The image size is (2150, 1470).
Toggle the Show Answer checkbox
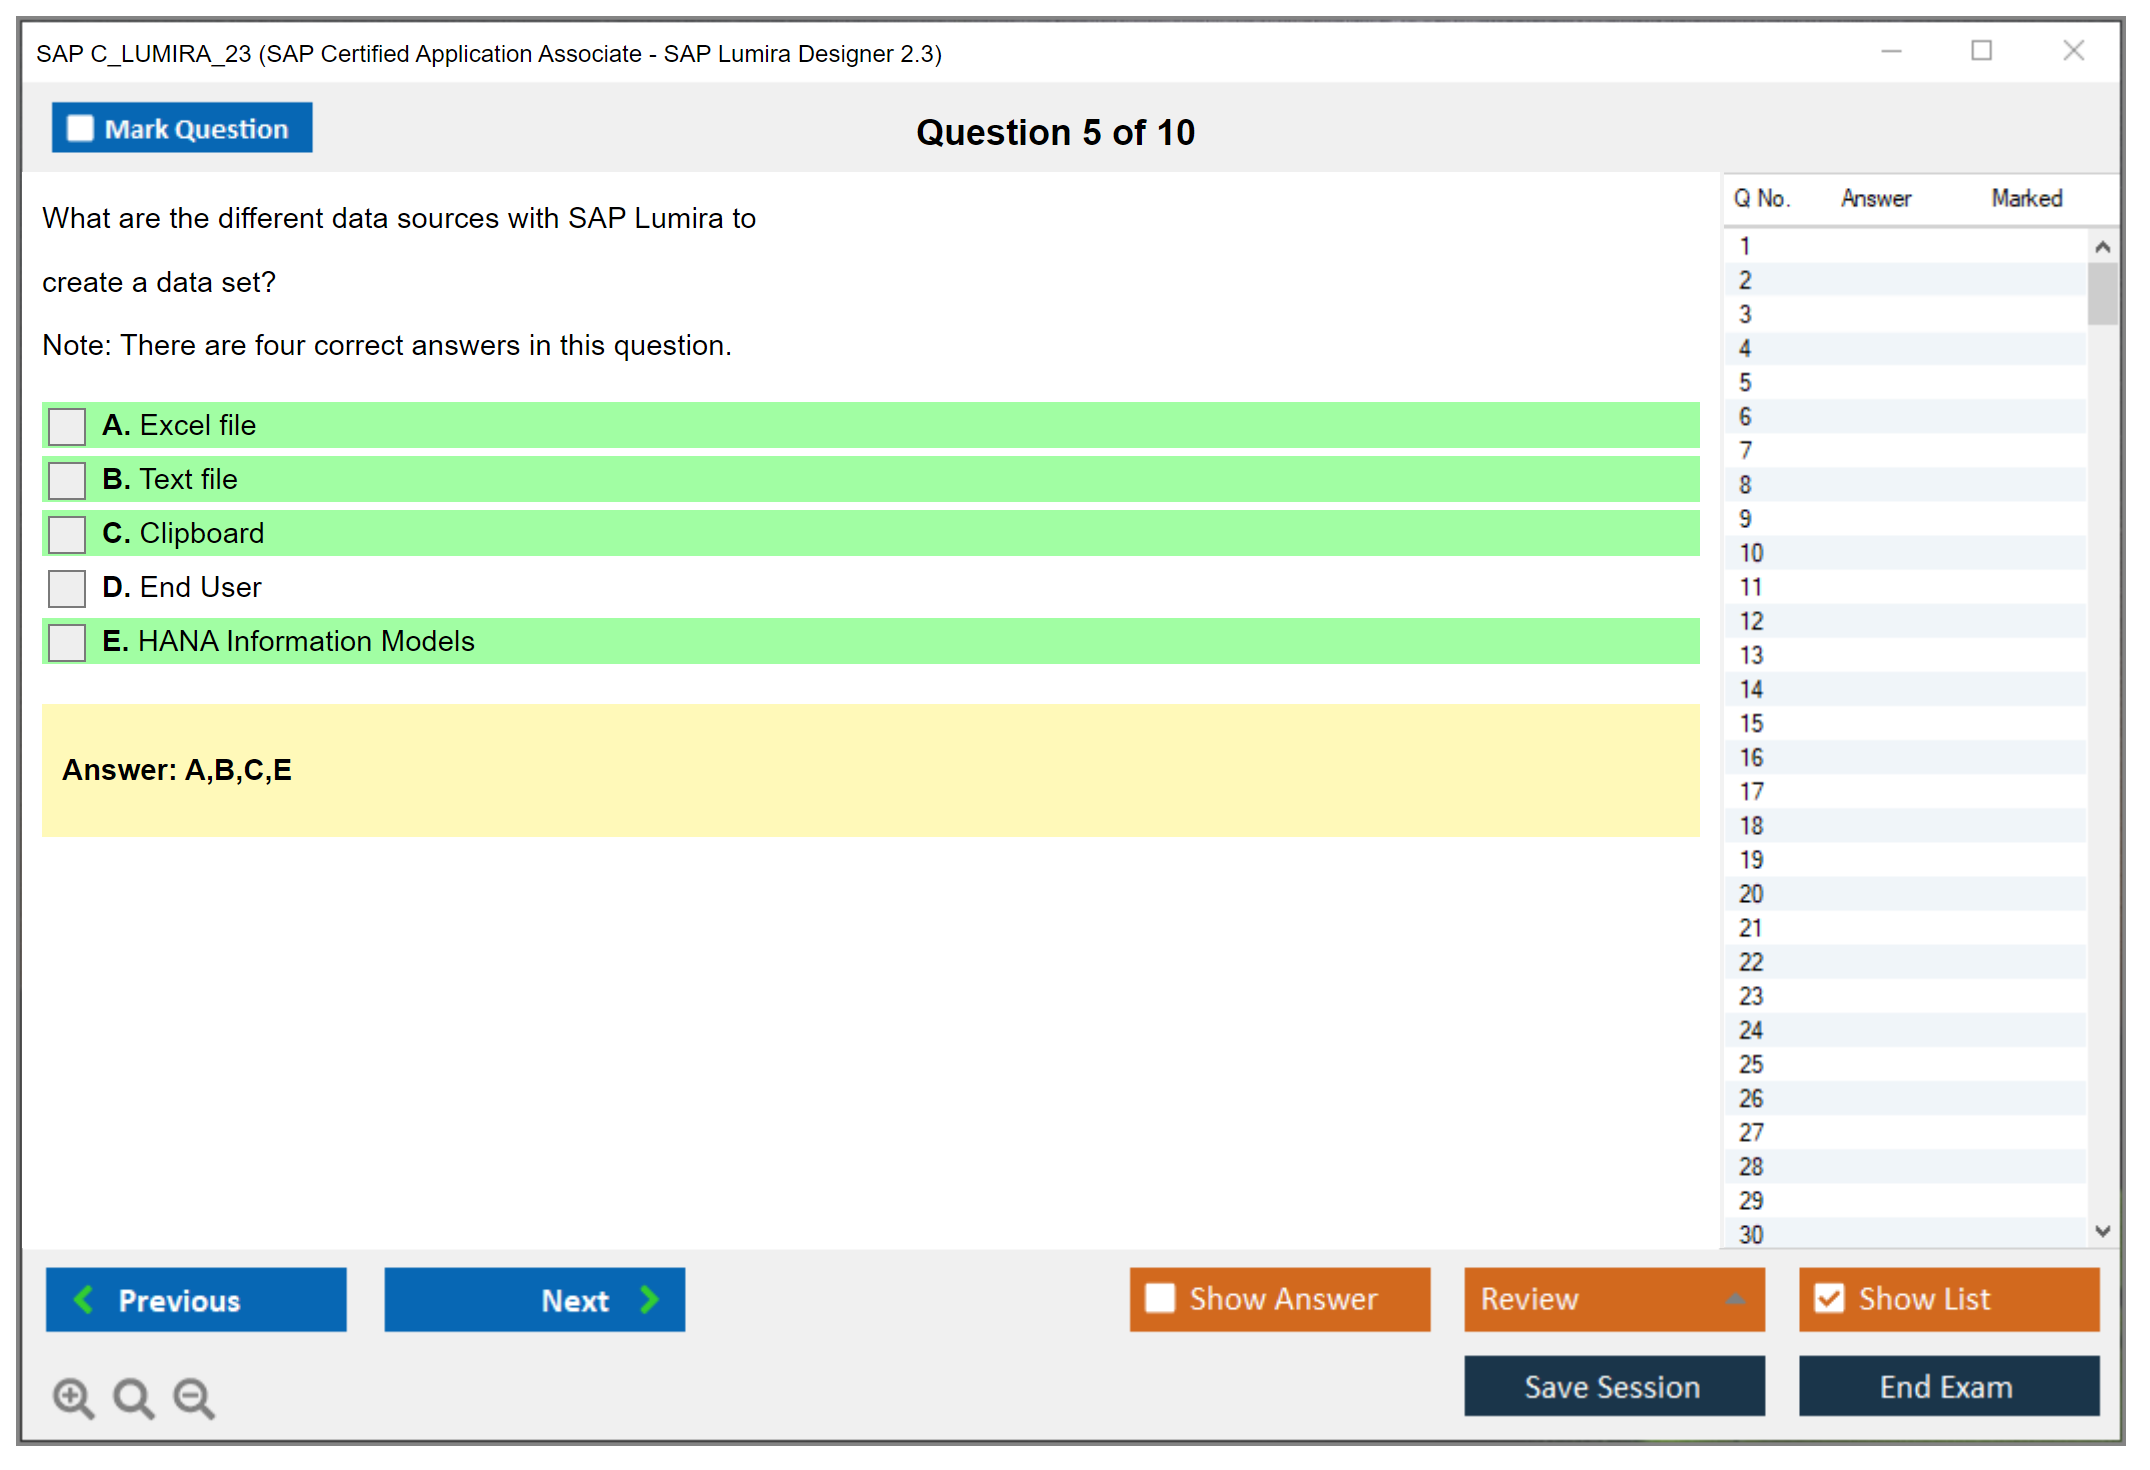click(x=1160, y=1298)
